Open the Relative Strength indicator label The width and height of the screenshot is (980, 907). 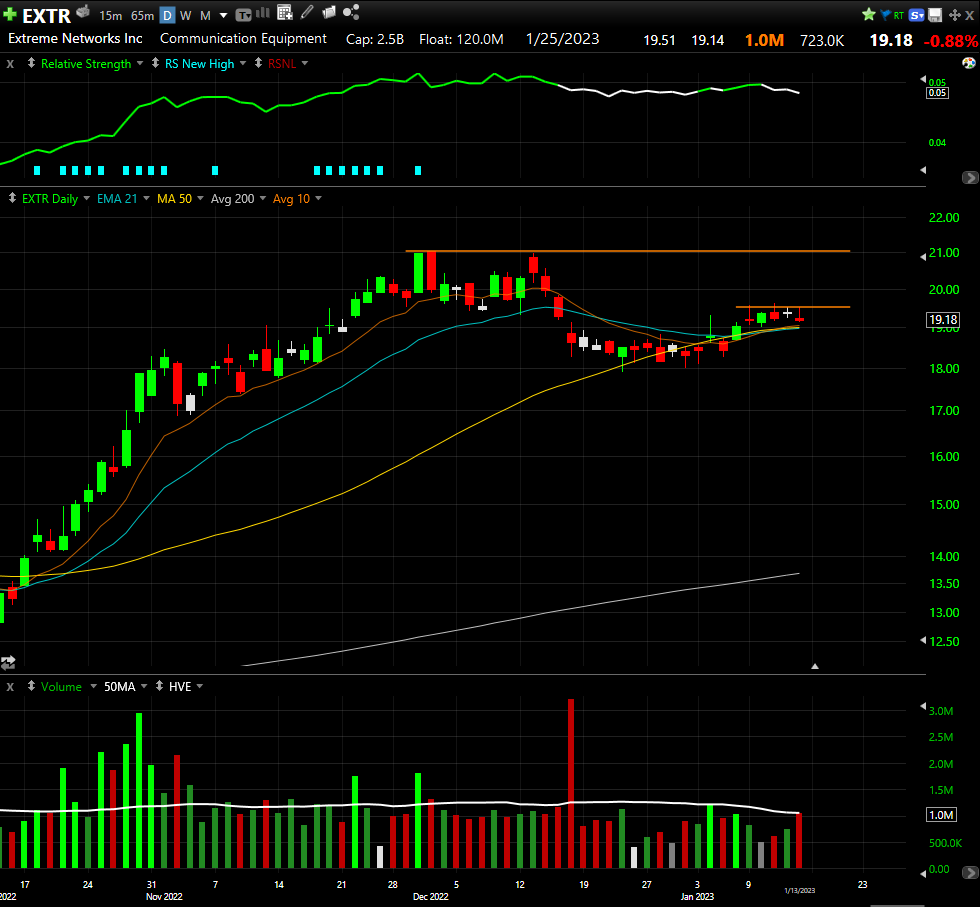tap(86, 64)
